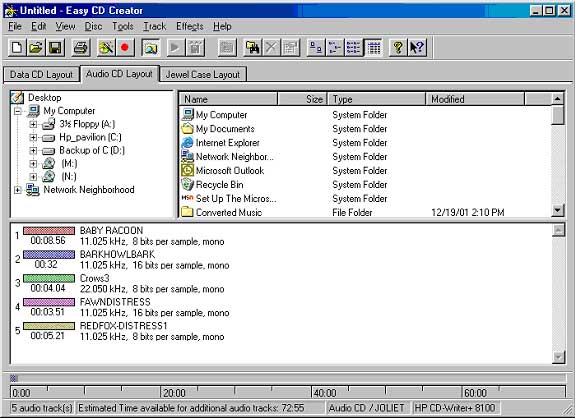
Task: Sort file list by Type column
Action: [x=377, y=99]
